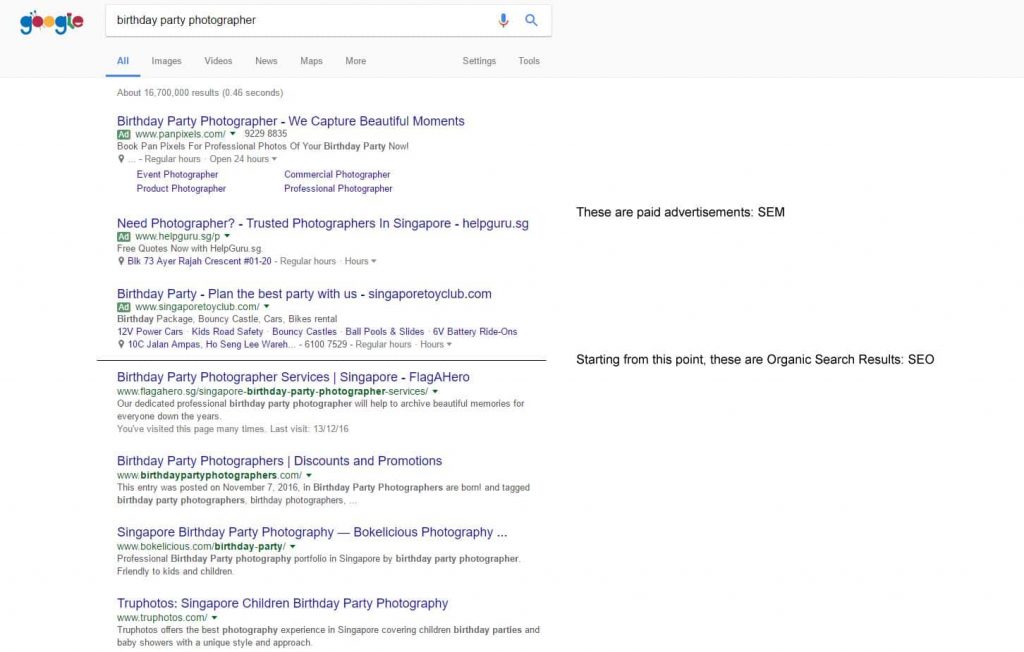Expand the dropdown arrow next to www.birthdaypartyphotographers.com
Image resolution: width=1024 pixels, height=652 pixels.
[x=309, y=475]
